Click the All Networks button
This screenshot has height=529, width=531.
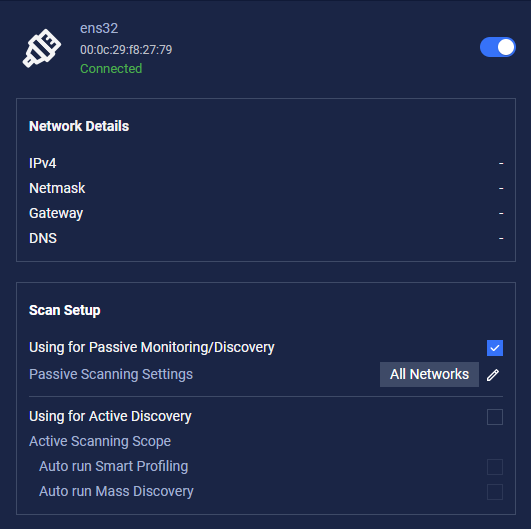pos(429,375)
